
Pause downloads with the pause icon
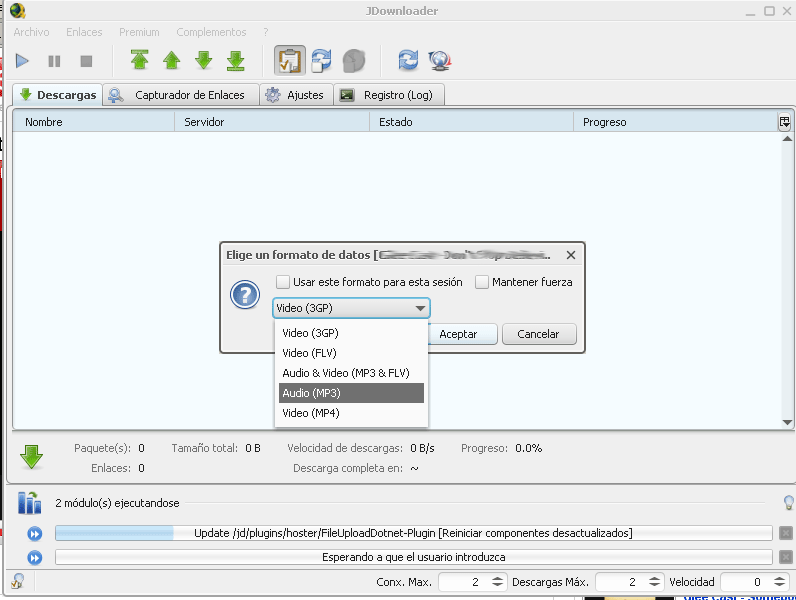click(x=54, y=61)
